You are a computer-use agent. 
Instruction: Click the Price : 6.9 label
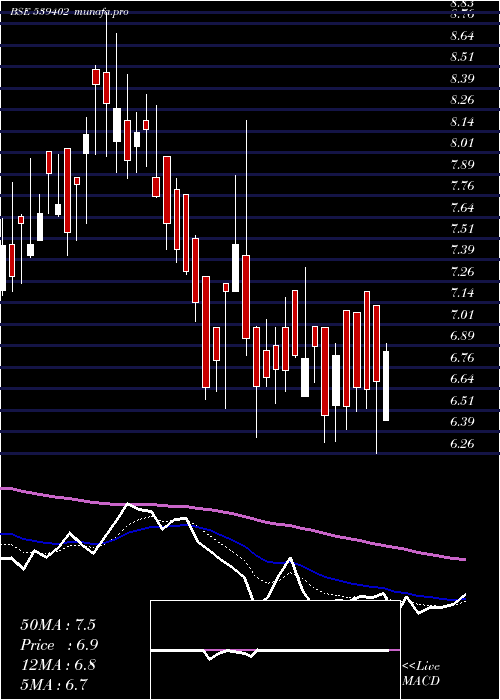coord(59,645)
